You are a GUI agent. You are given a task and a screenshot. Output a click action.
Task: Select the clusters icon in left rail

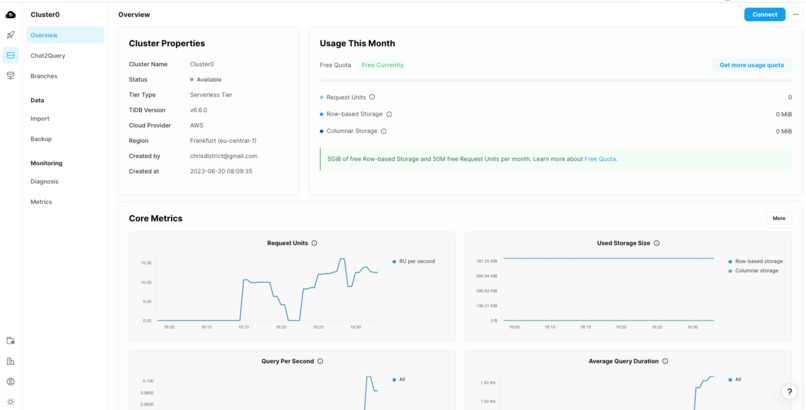(x=10, y=55)
